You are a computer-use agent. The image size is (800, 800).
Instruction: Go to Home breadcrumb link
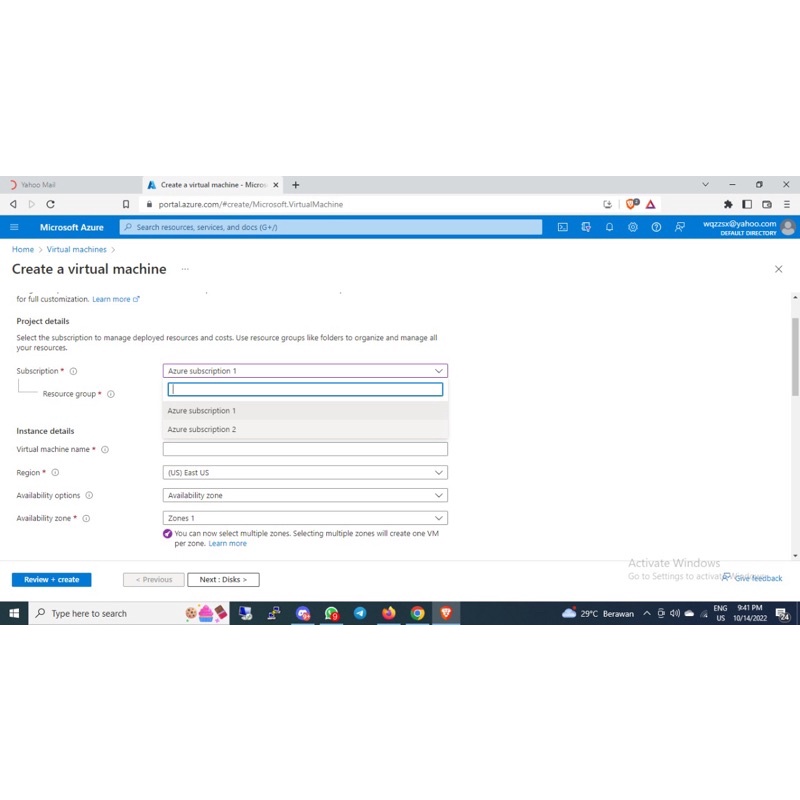pyautogui.click(x=23, y=249)
